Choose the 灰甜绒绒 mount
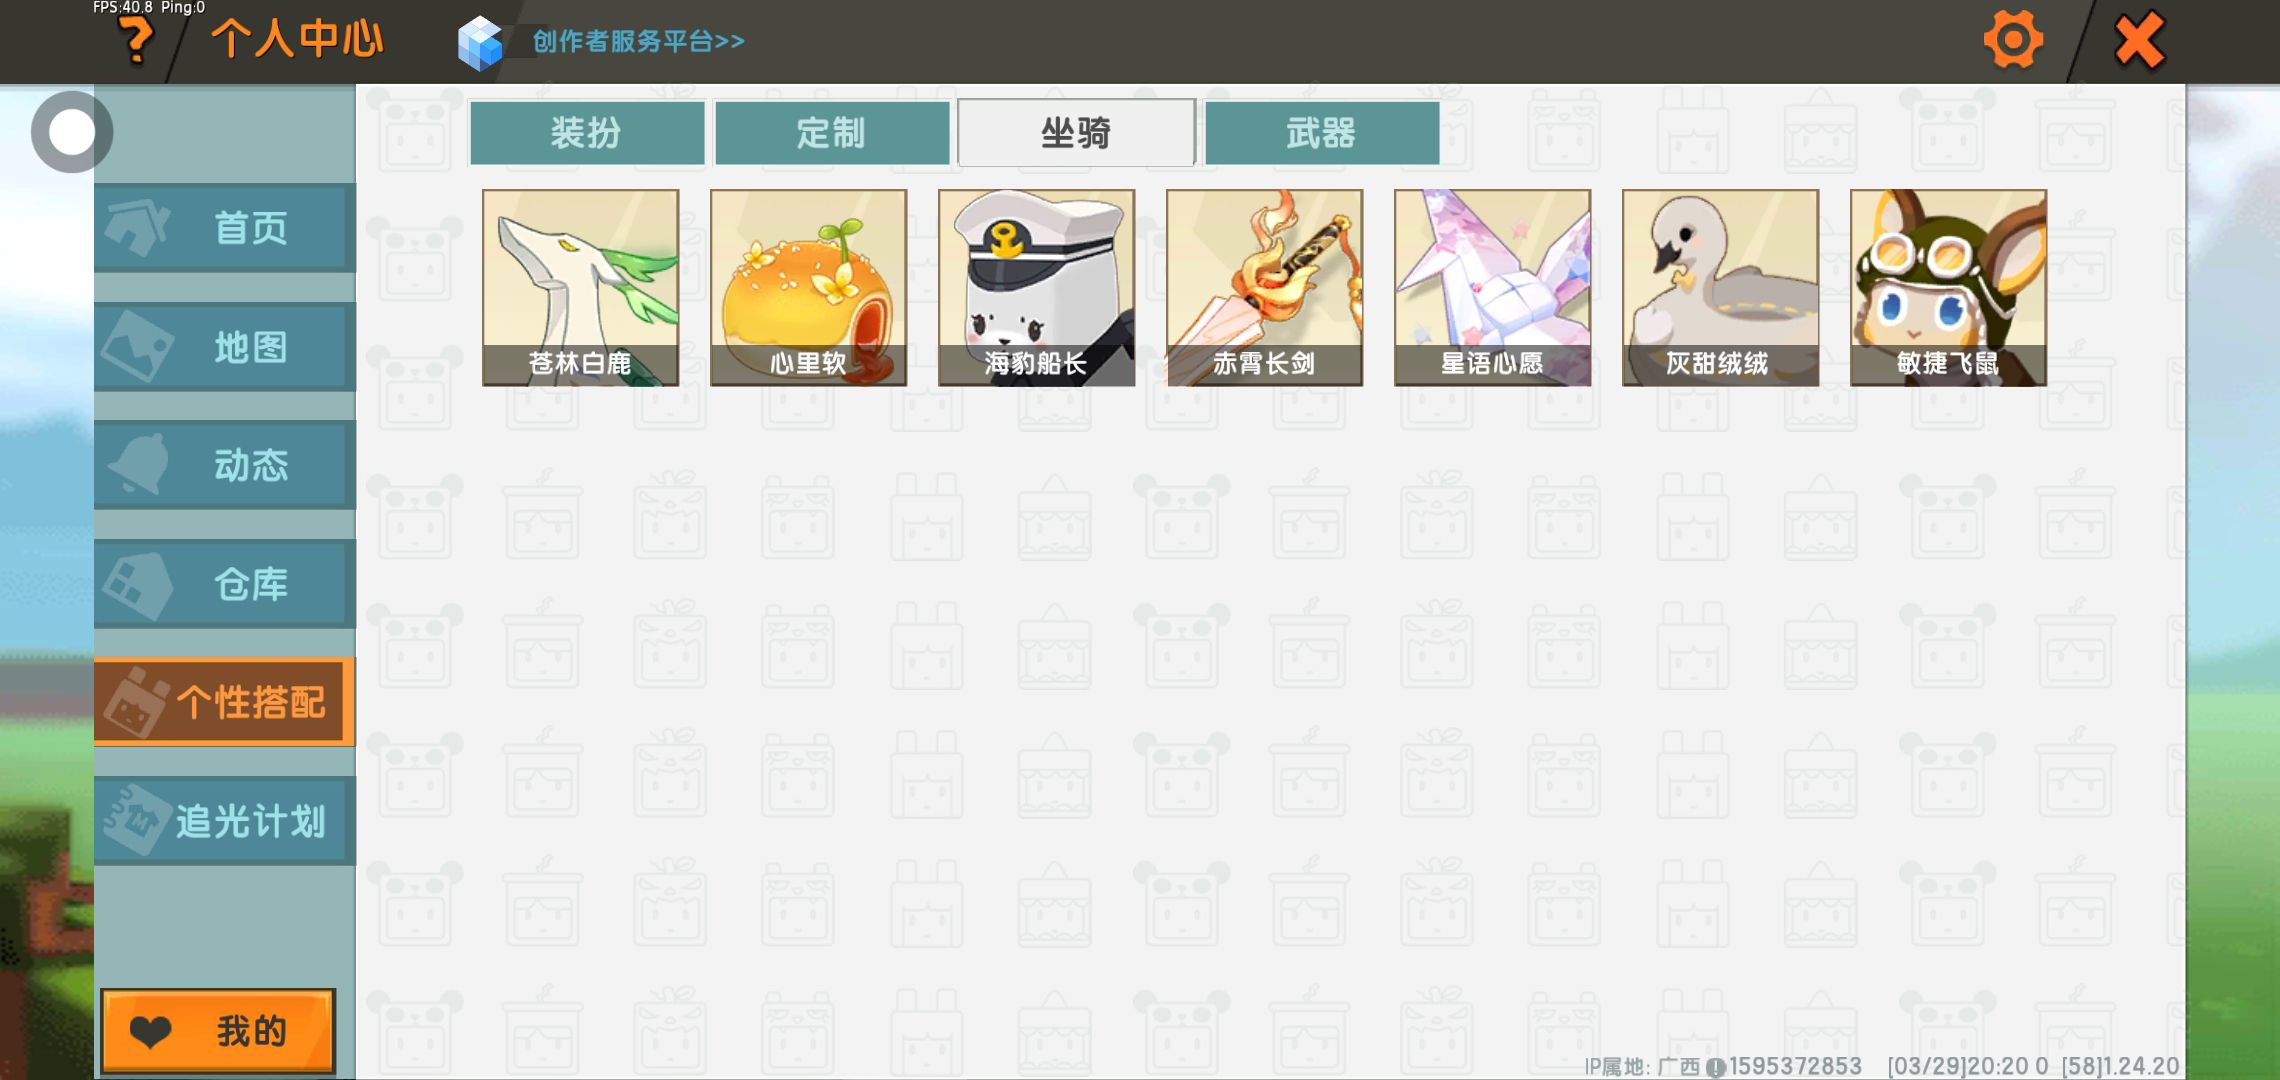The height and width of the screenshot is (1080, 2280). coord(1720,288)
